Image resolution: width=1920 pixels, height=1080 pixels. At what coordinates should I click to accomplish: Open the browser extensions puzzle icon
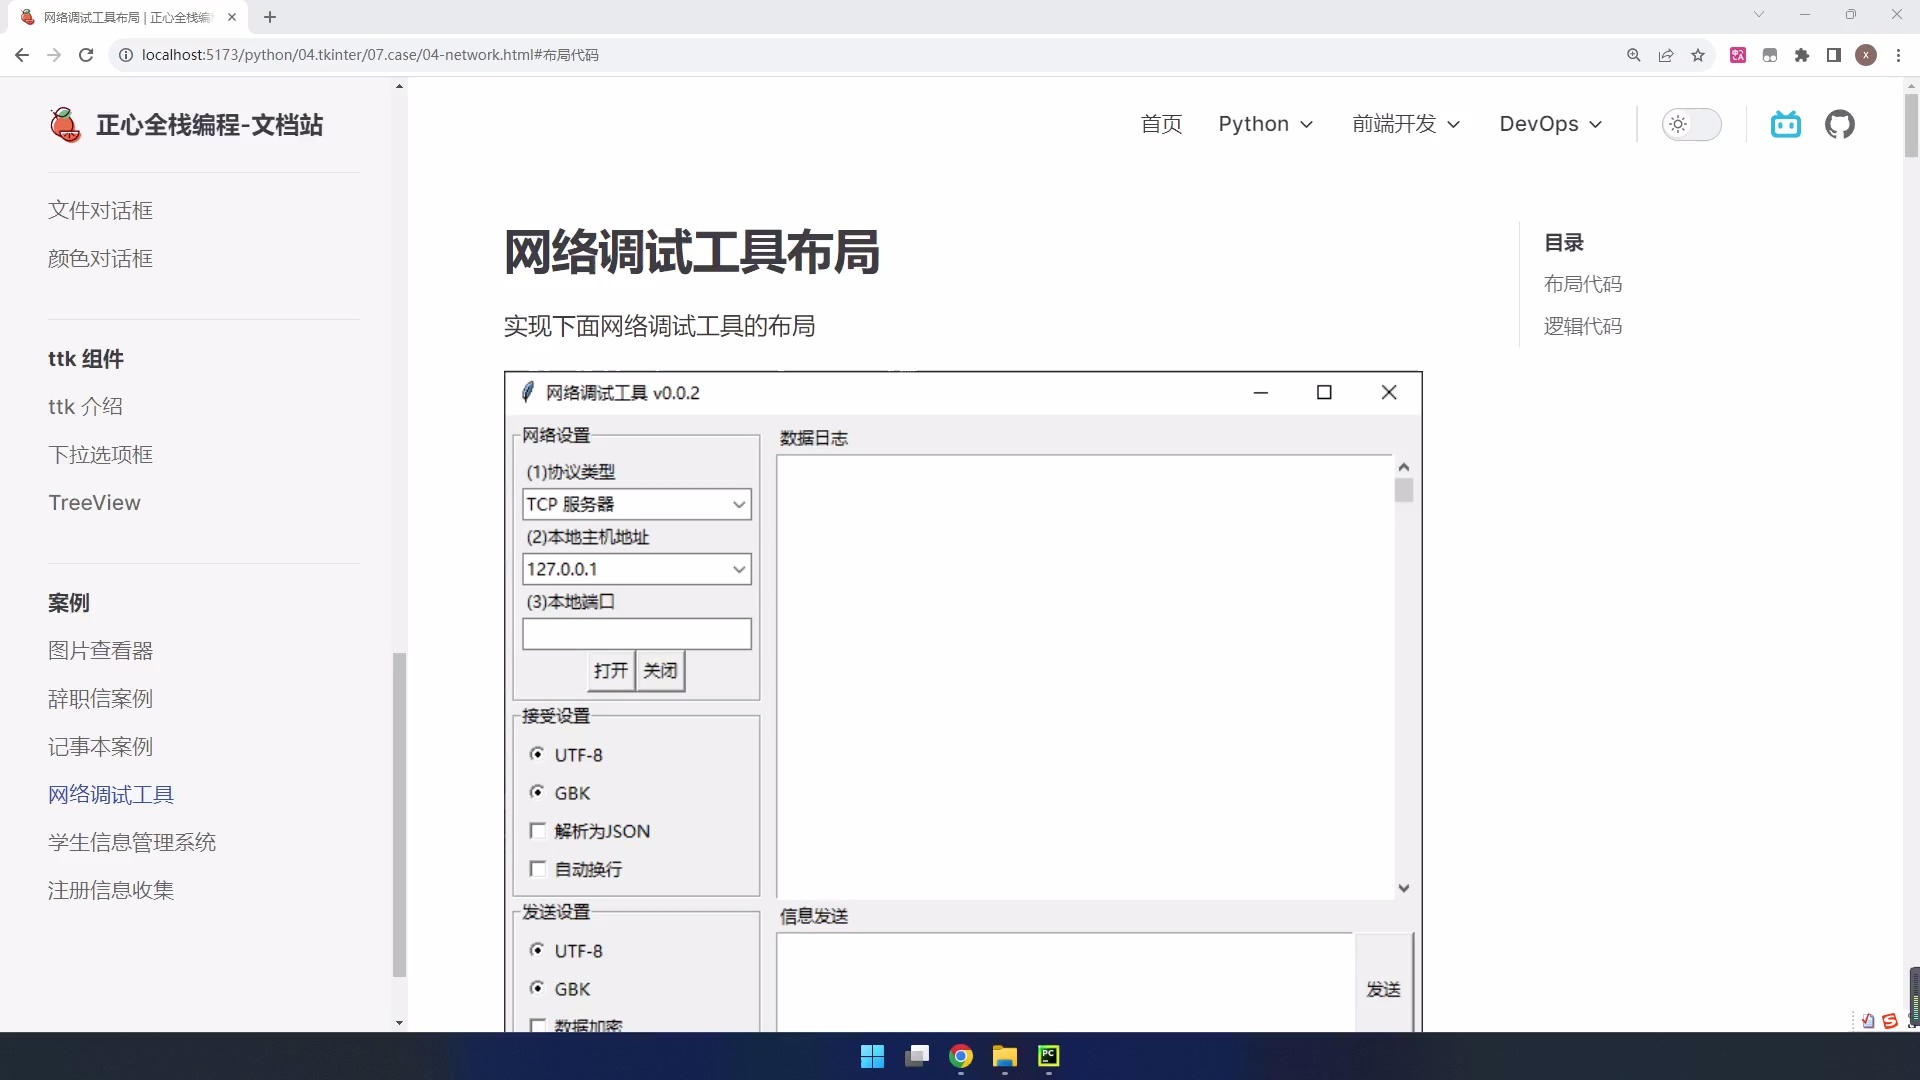[1802, 55]
